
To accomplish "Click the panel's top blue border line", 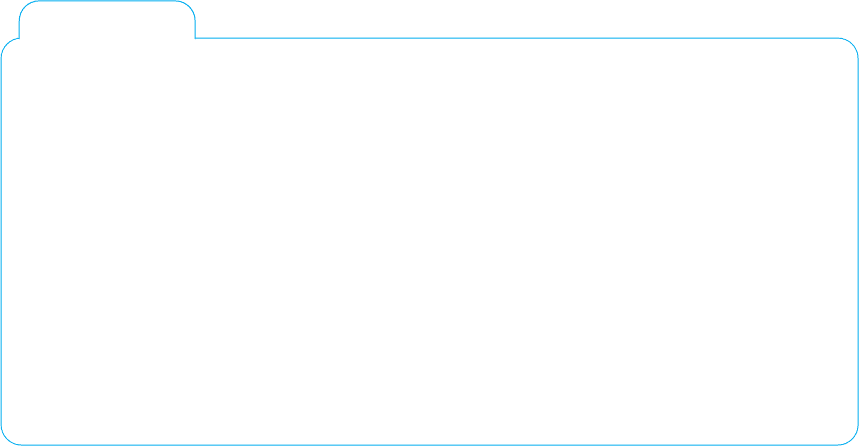I will click(x=517, y=38).
